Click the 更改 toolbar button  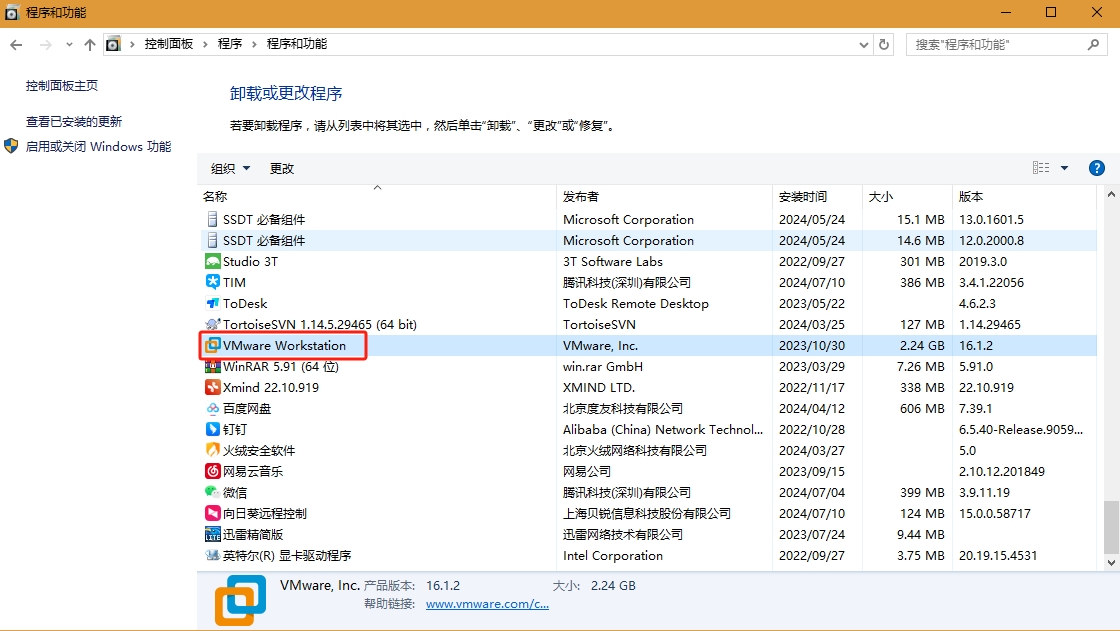(x=281, y=169)
